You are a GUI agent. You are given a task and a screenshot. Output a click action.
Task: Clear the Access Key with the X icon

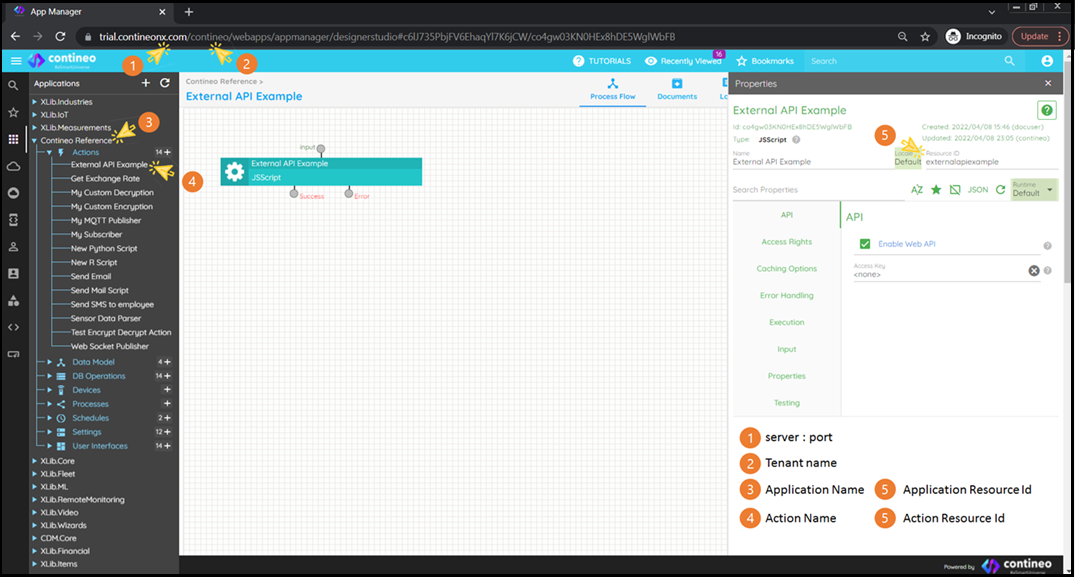pyautogui.click(x=1034, y=270)
